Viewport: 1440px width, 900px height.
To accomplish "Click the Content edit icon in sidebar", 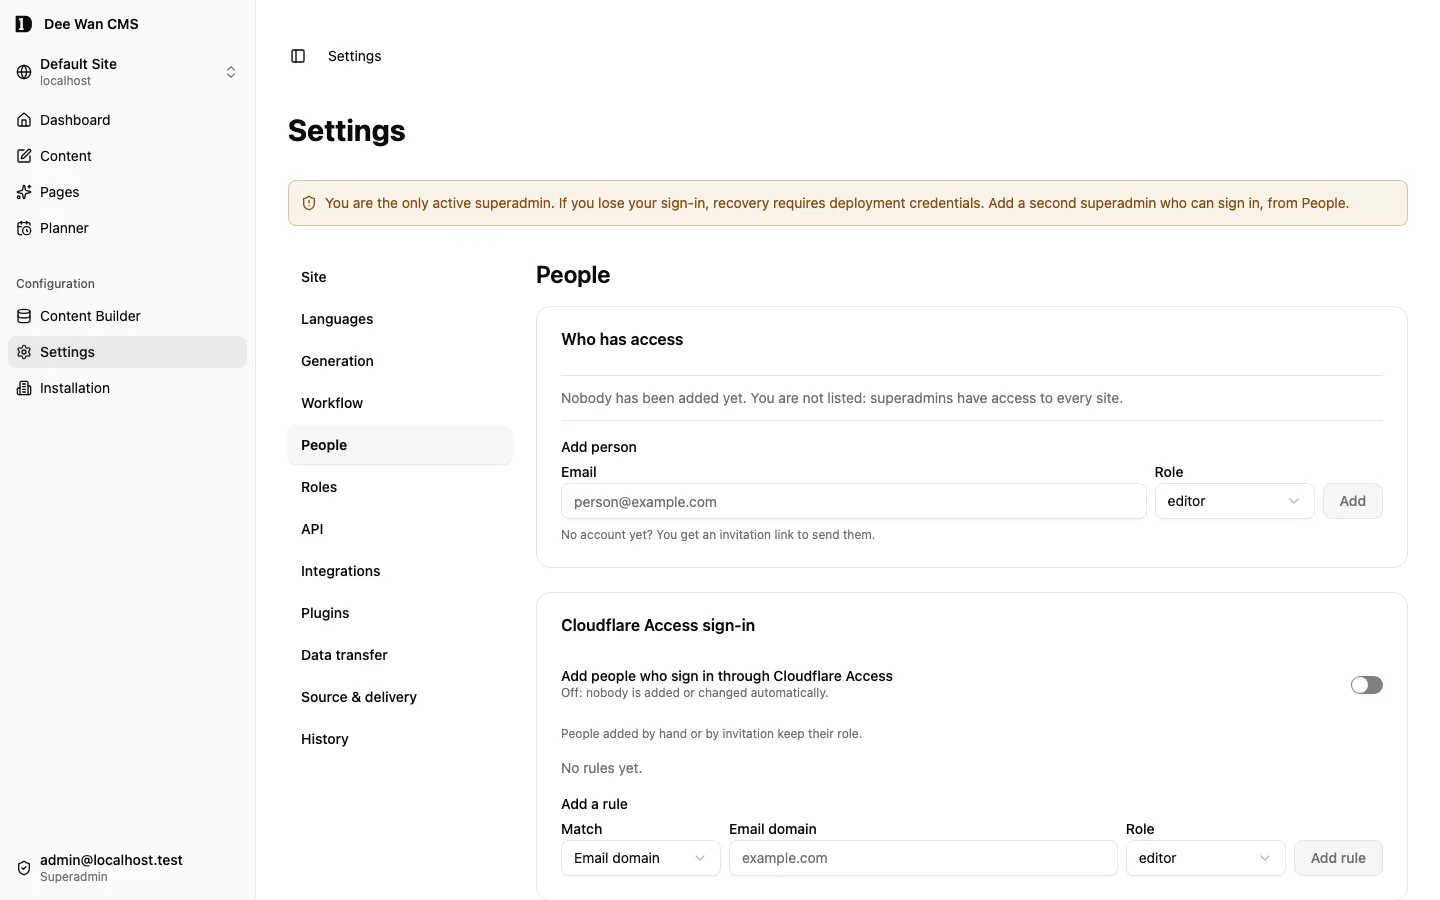I will [x=24, y=156].
